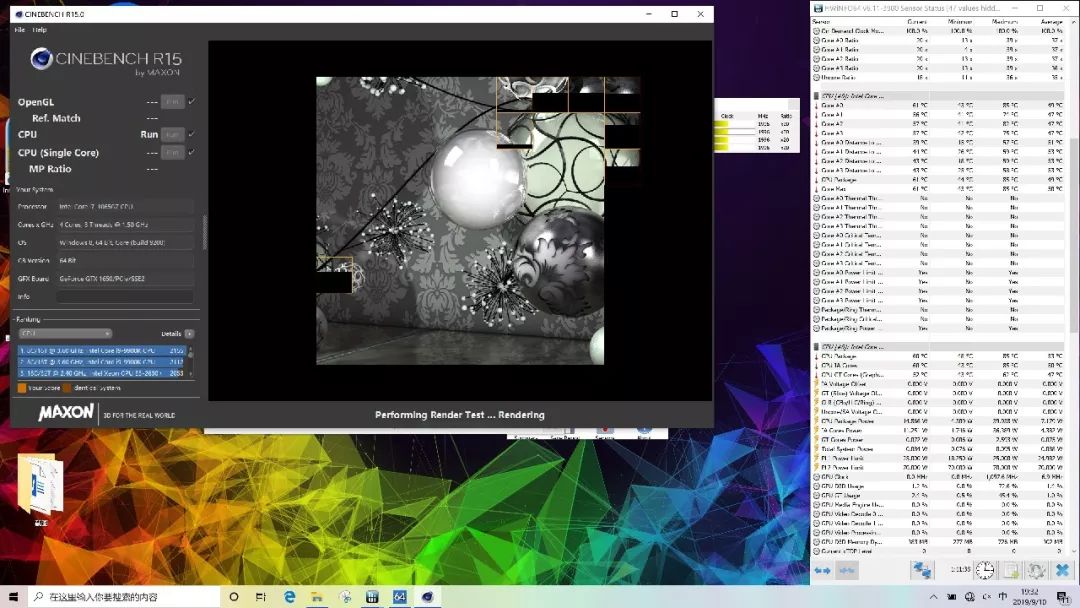Open the Ranking type dropdown

[x=65, y=333]
